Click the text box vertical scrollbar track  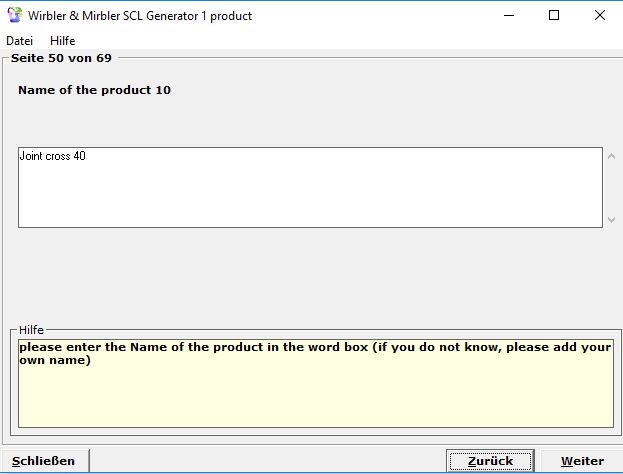(612, 188)
